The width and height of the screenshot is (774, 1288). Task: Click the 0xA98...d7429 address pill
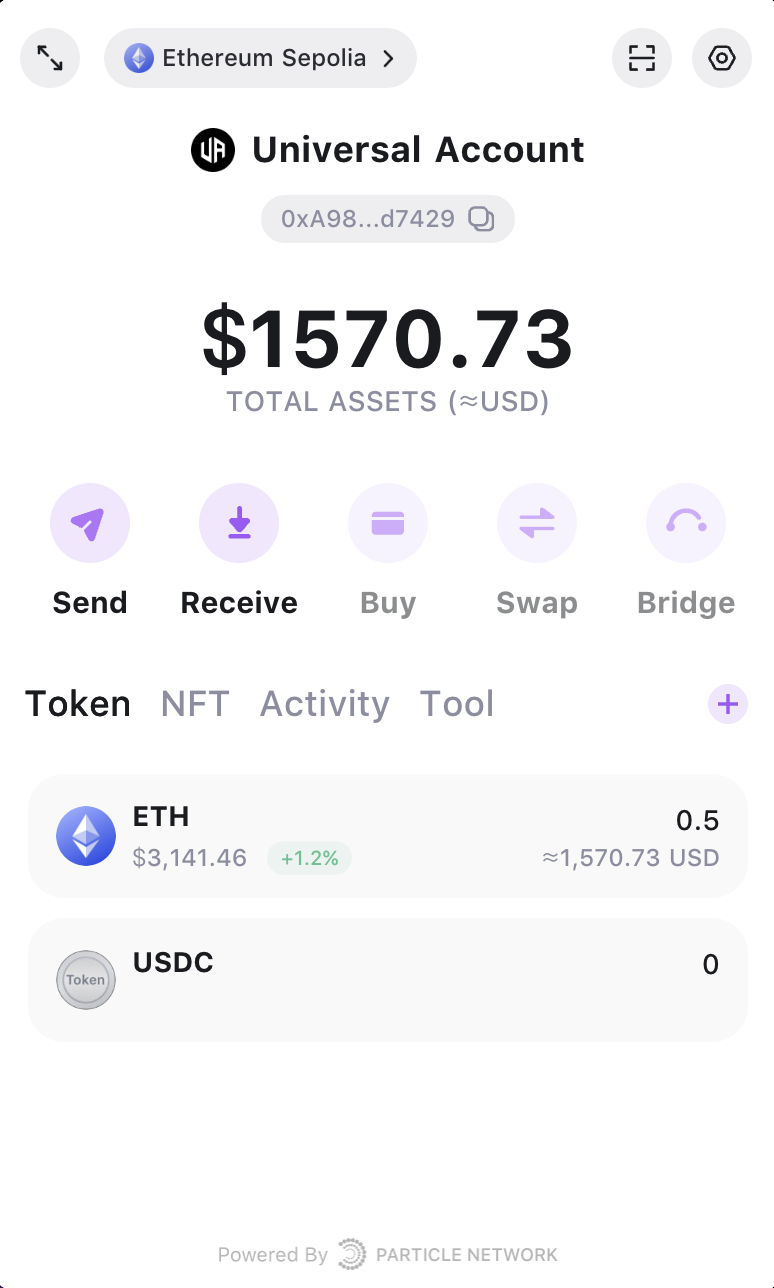368,219
